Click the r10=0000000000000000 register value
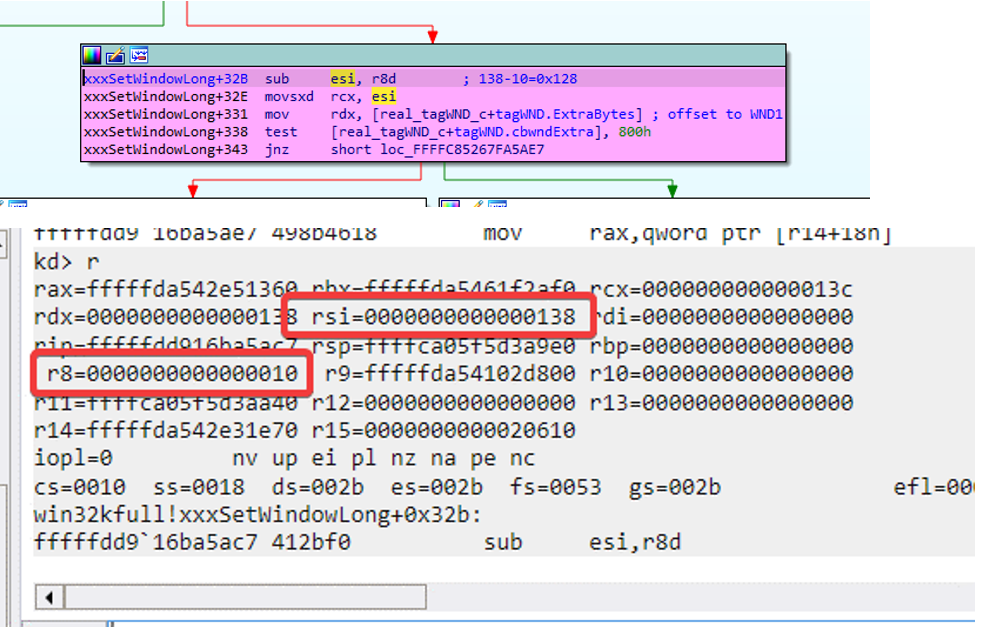This screenshot has width=982, height=628. point(721,374)
